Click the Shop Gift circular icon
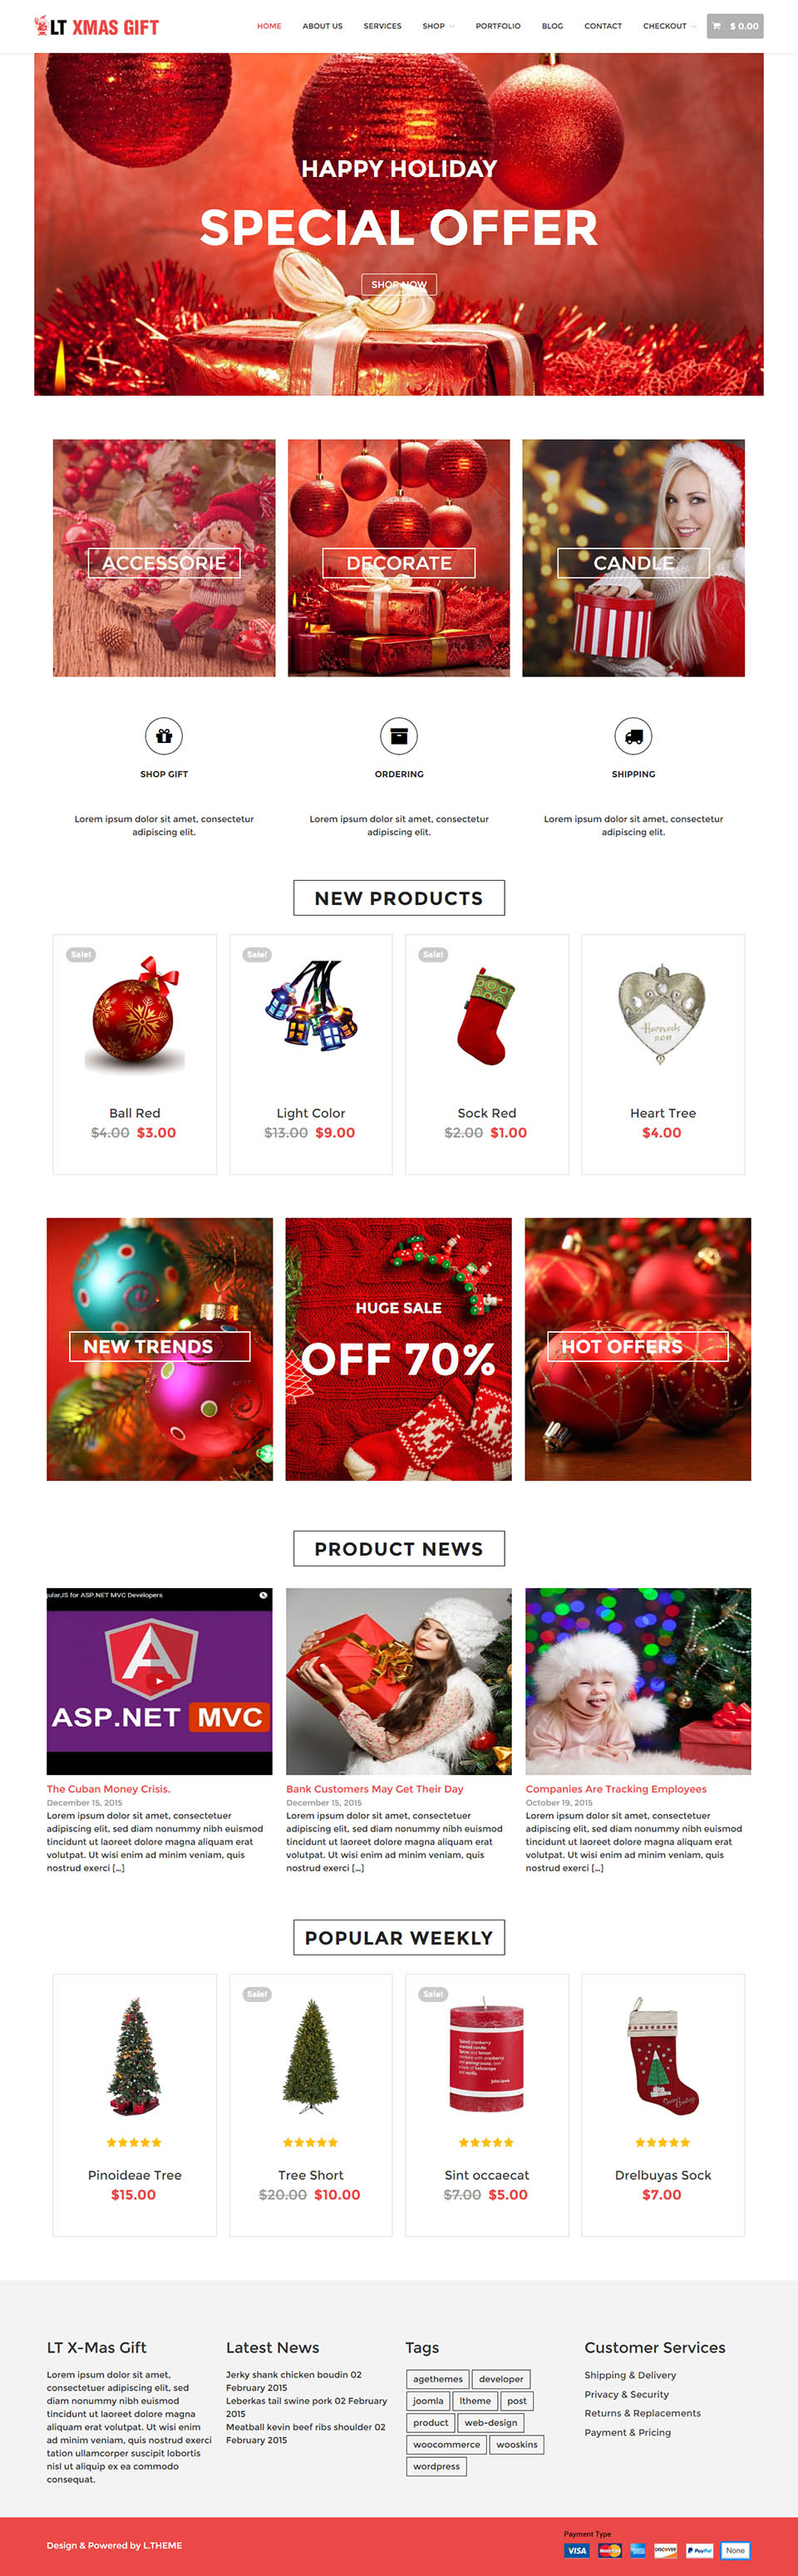This screenshot has width=798, height=2576. (x=164, y=736)
